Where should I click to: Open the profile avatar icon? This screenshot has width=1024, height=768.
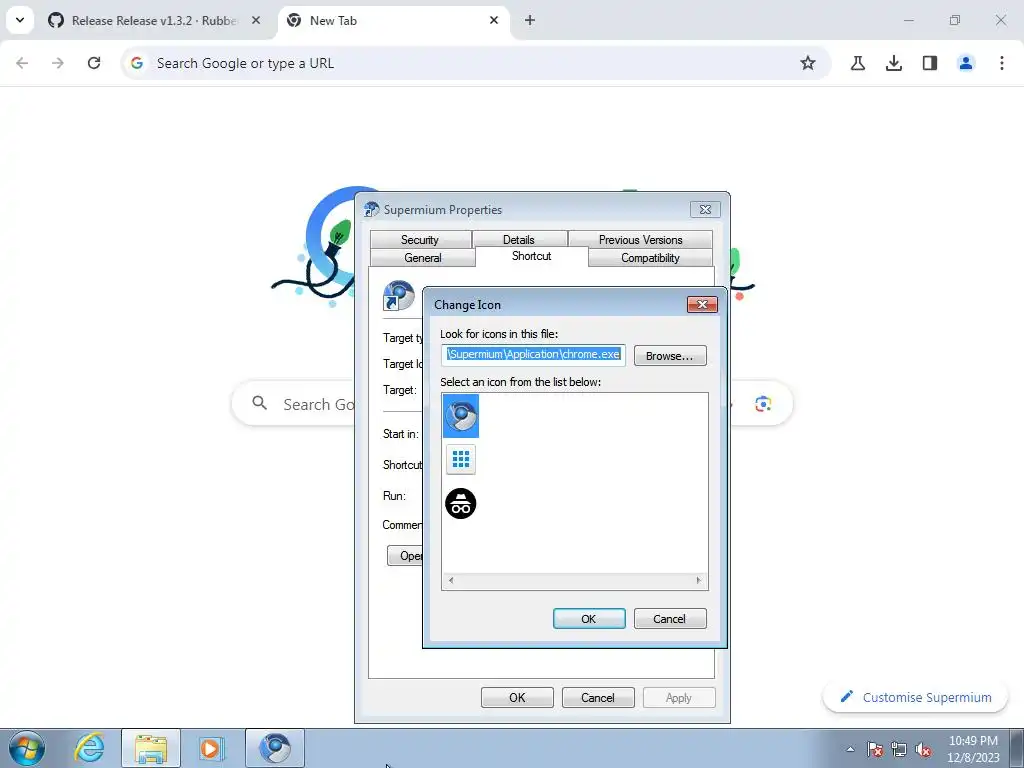[x=966, y=63]
